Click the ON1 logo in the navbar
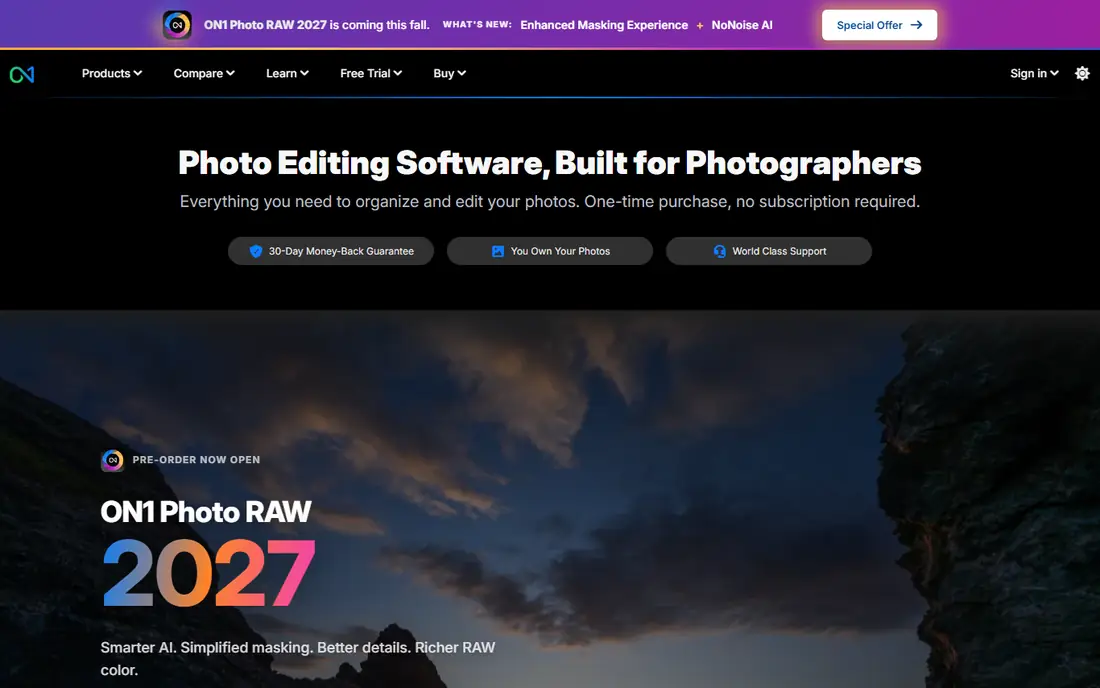1100x688 pixels. [x=22, y=74]
